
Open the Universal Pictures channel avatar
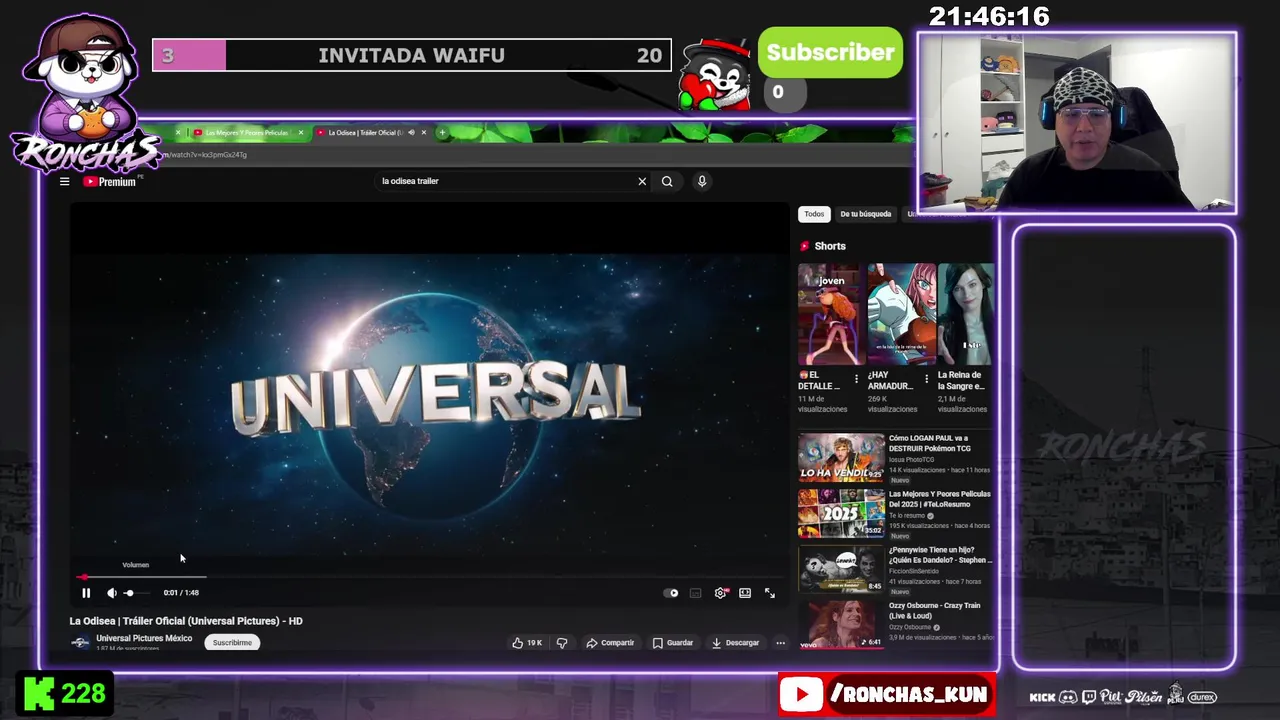(x=80, y=642)
